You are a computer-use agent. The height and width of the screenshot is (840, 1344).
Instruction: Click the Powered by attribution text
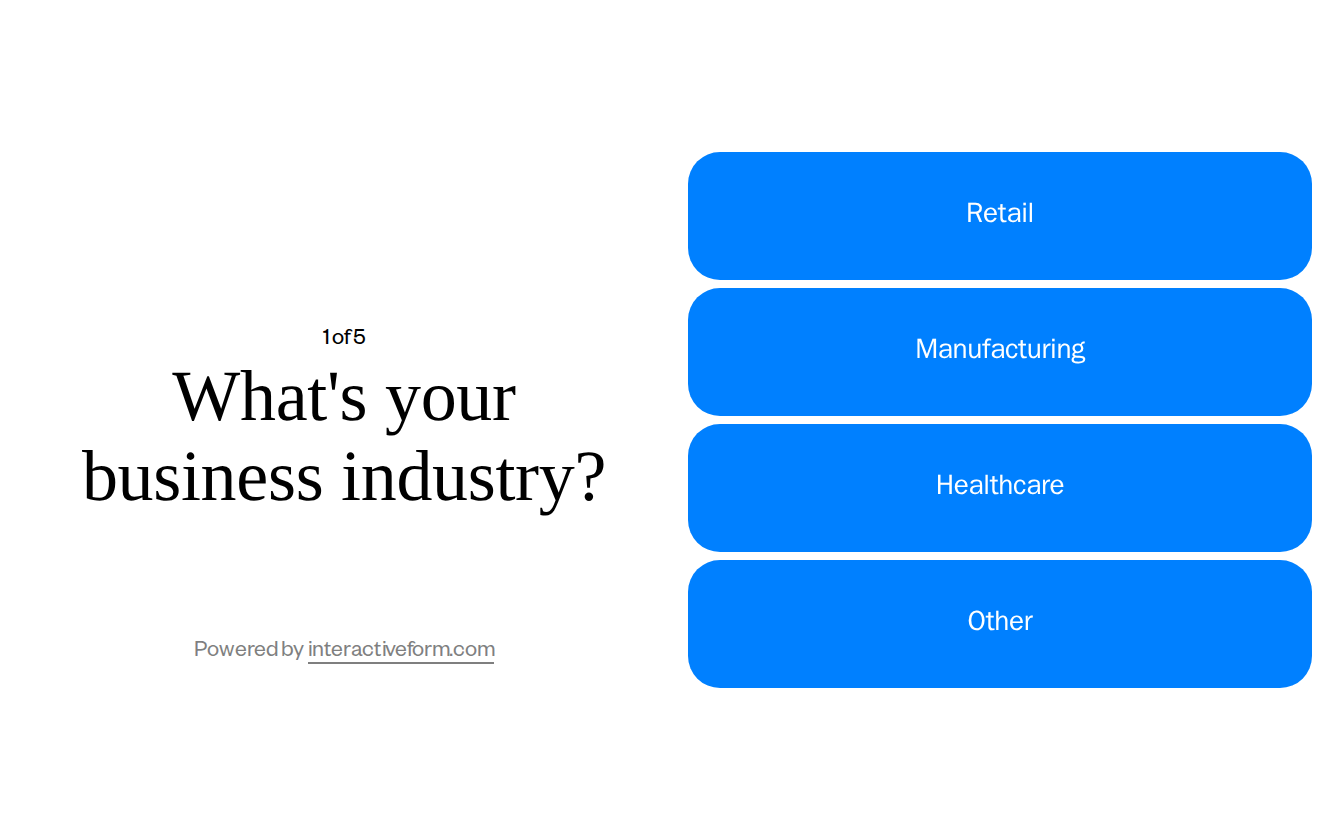click(248, 649)
